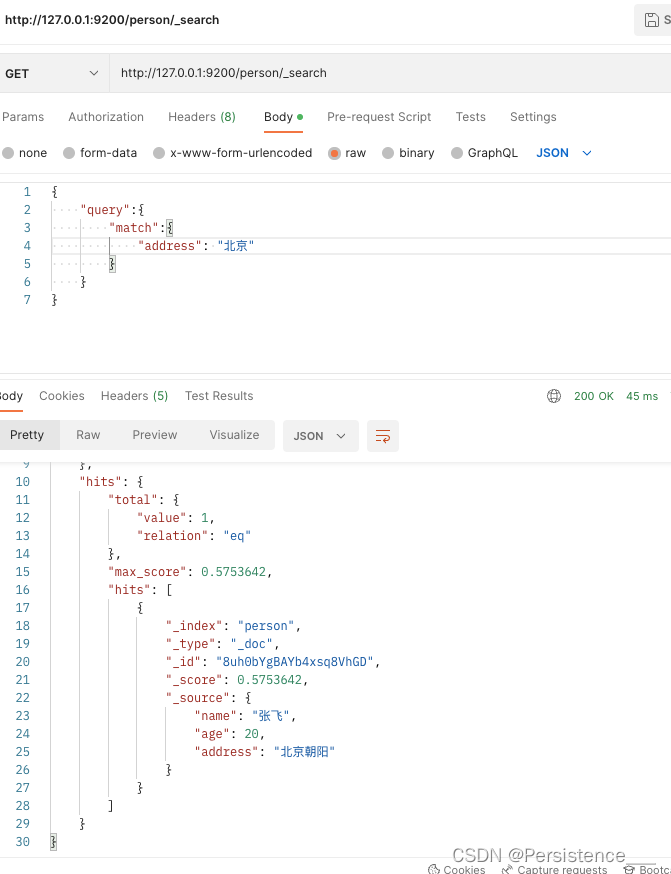The image size is (671, 874).
Task: Click the "total" key in response
Action: 133,500
